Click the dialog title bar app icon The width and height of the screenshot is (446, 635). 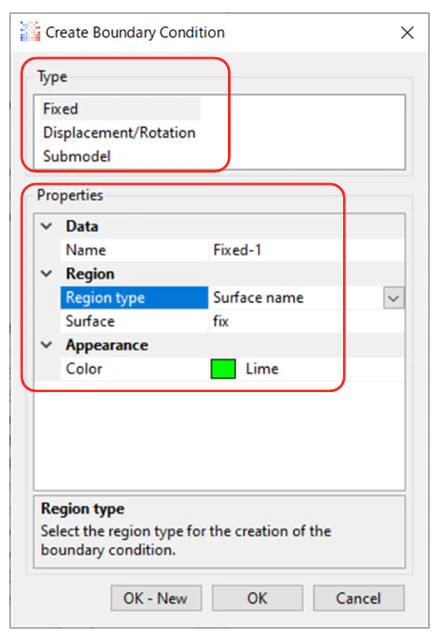[30, 32]
